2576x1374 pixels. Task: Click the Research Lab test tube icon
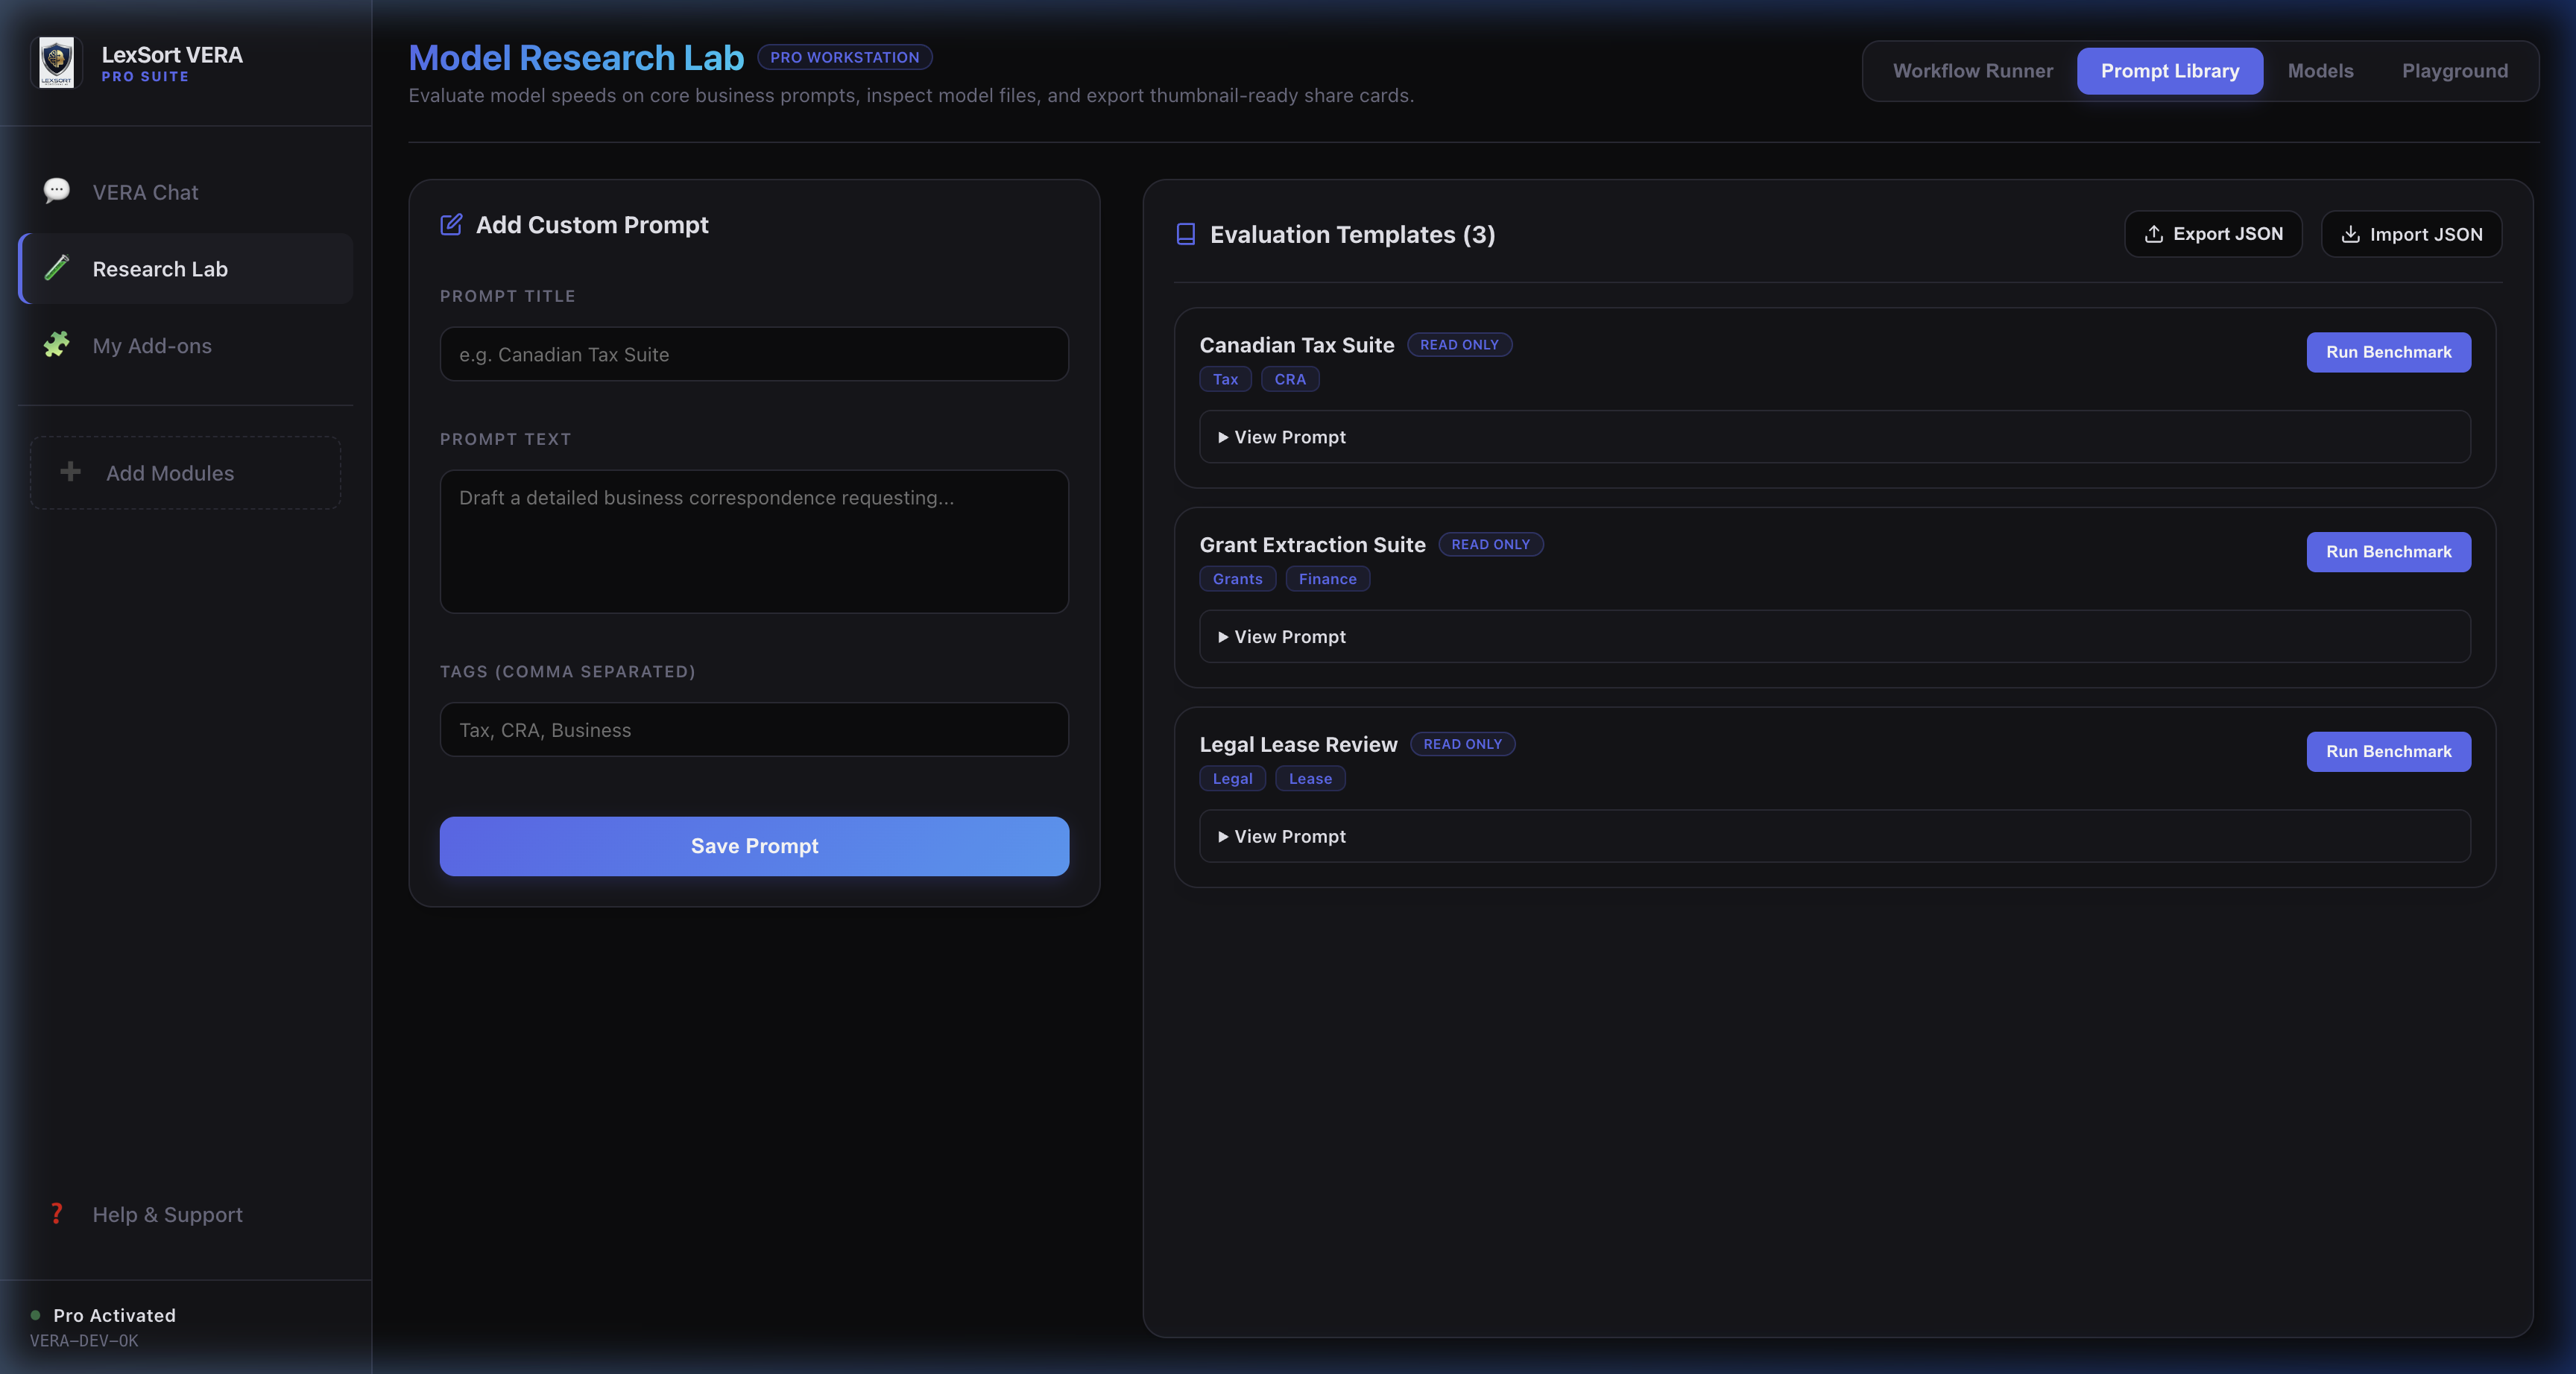coord(57,268)
